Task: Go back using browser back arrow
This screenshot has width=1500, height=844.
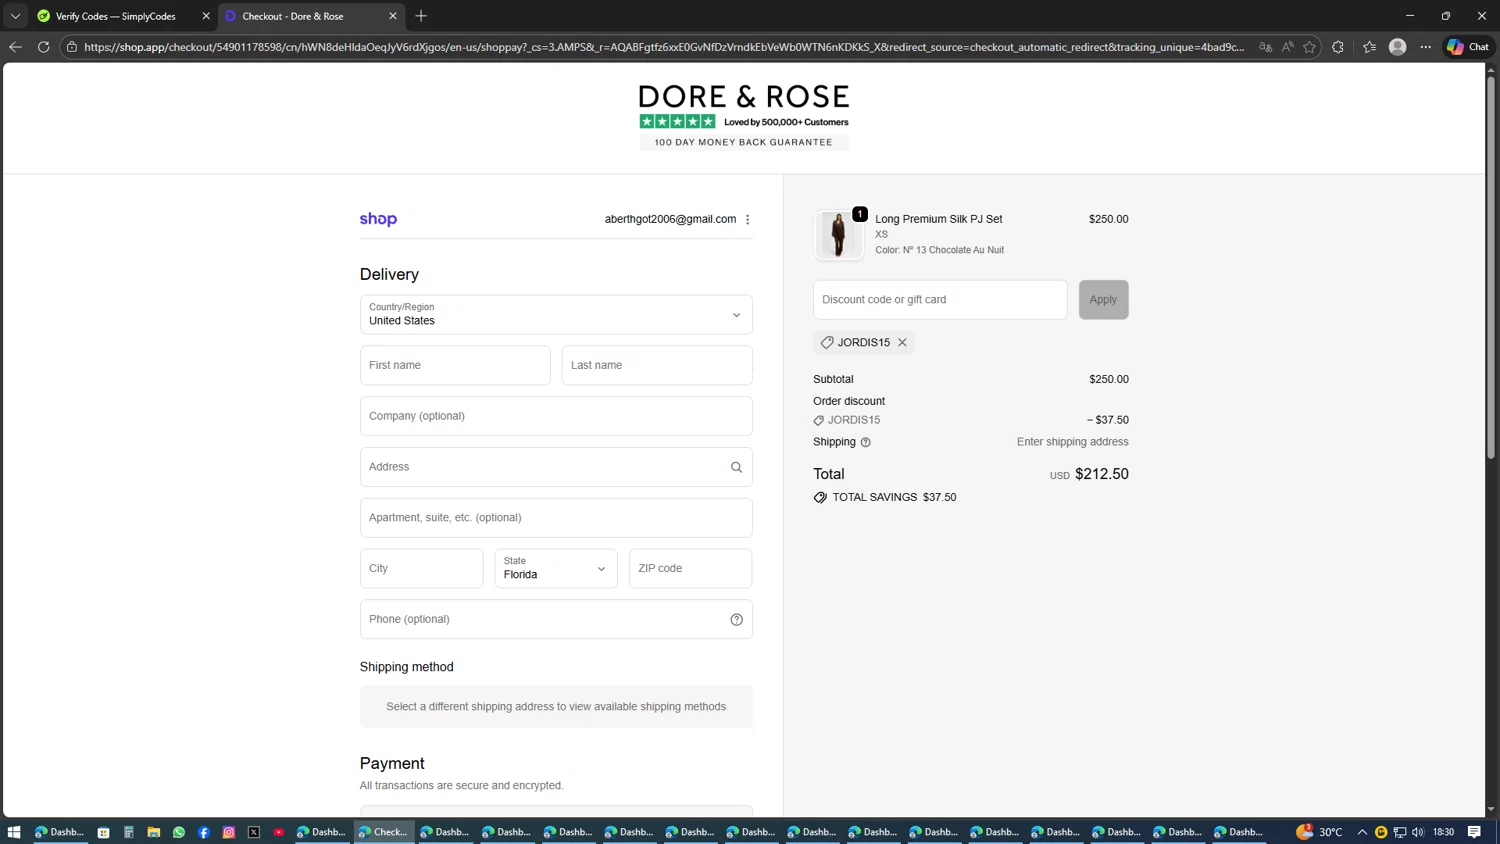Action: tap(15, 47)
